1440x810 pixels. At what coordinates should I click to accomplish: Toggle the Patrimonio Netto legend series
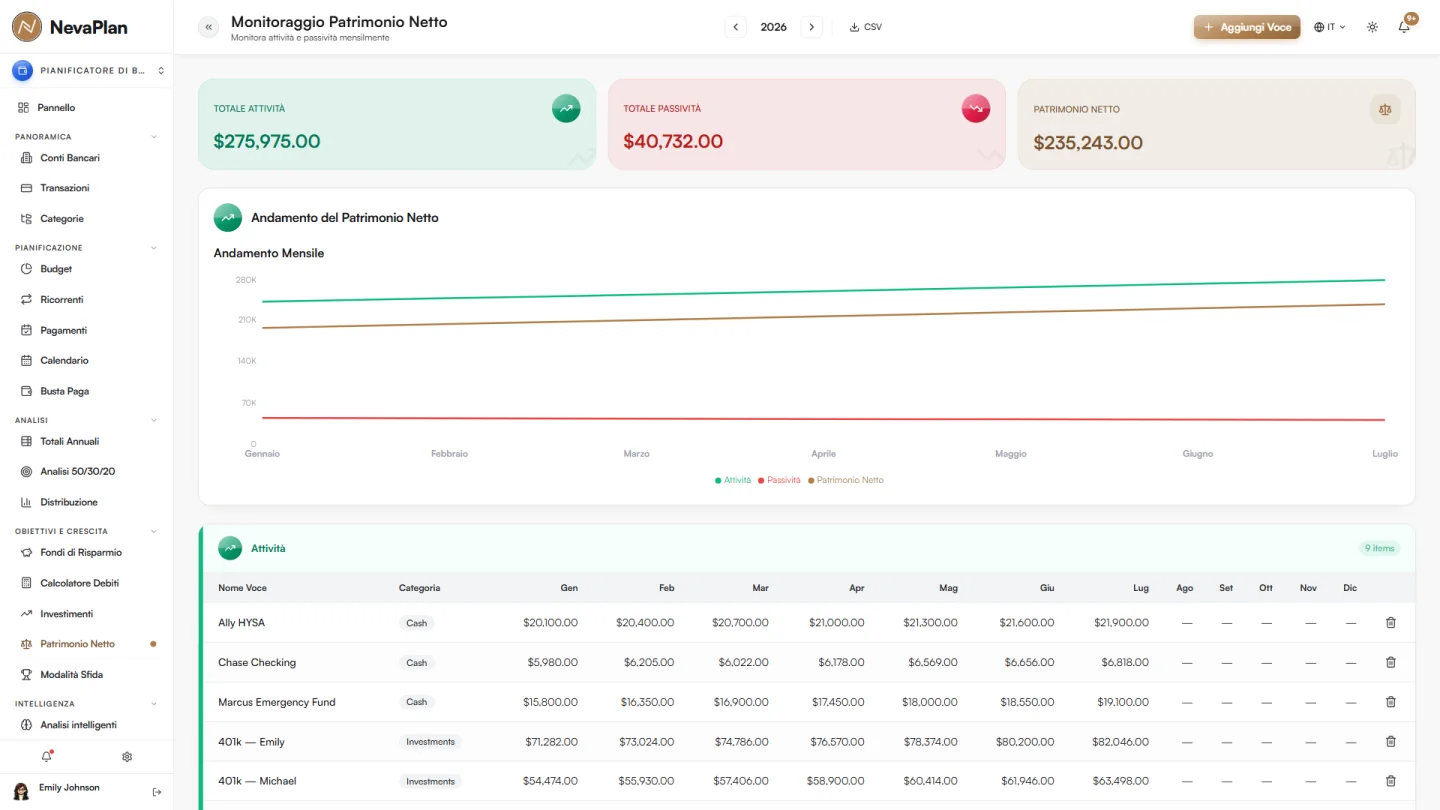coord(846,480)
